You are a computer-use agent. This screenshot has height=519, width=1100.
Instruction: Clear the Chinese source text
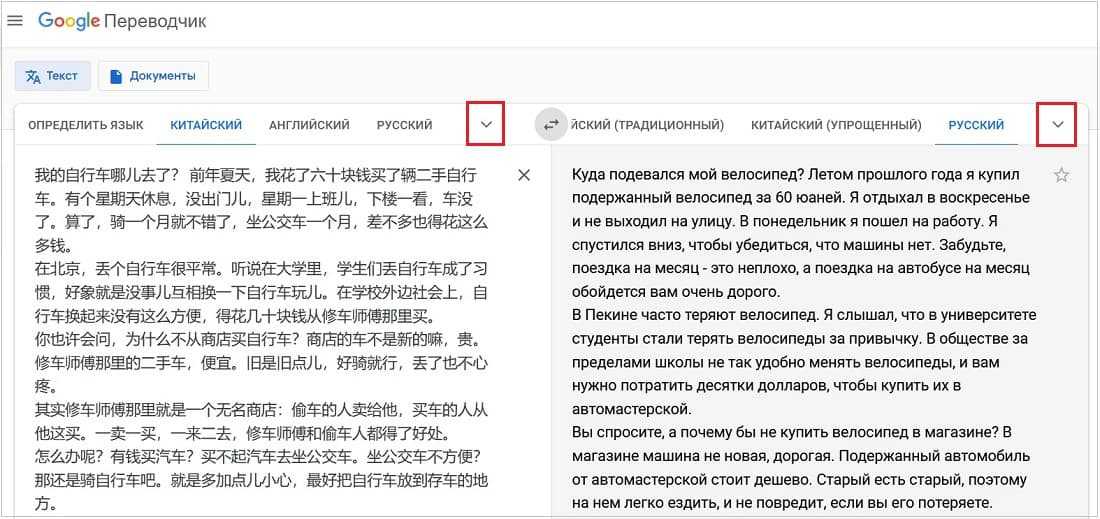click(524, 175)
